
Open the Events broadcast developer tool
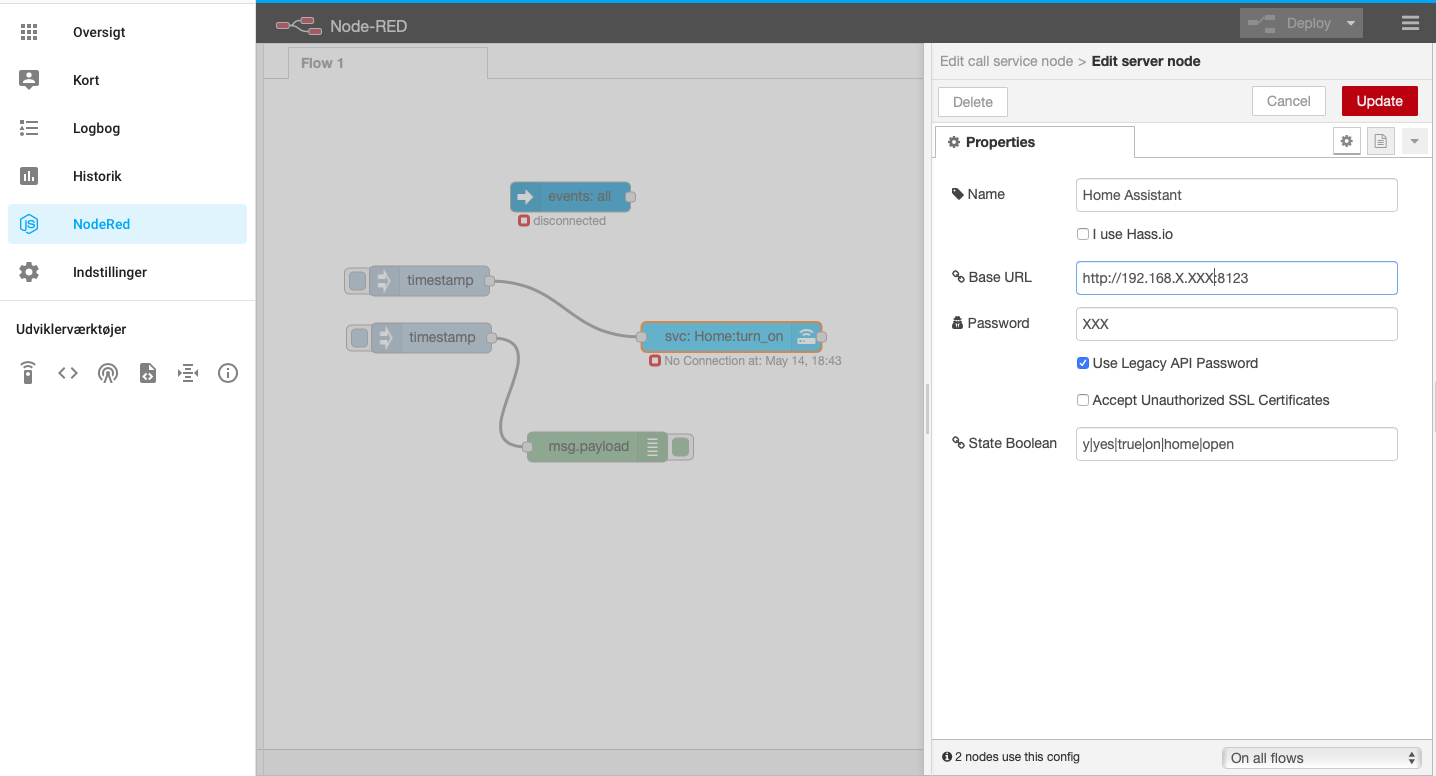point(108,373)
